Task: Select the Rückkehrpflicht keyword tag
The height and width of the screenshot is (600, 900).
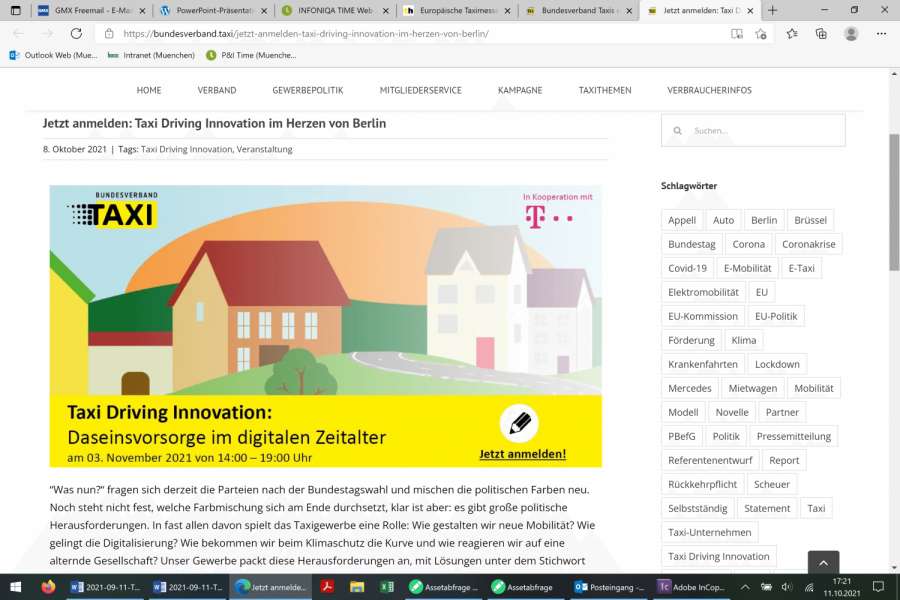Action: click(x=703, y=484)
